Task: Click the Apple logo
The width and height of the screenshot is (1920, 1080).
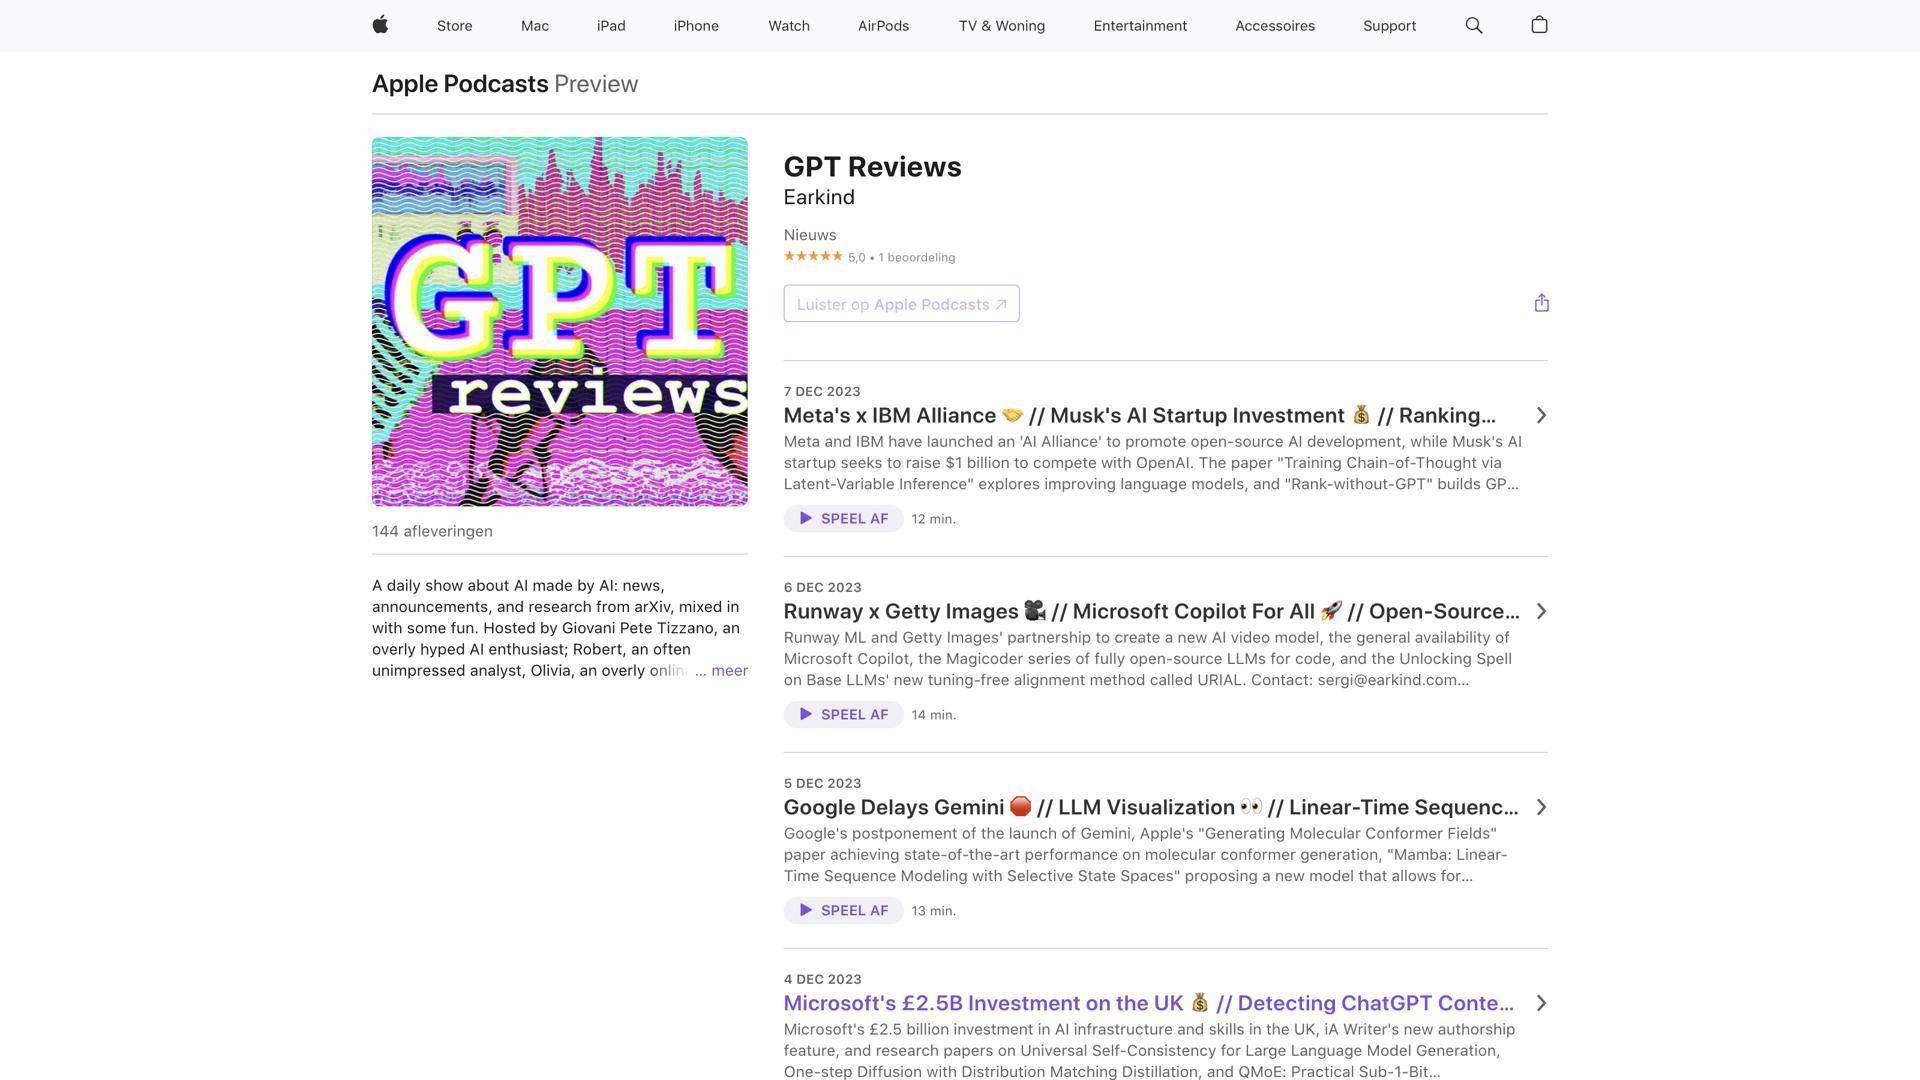Action: pos(380,25)
